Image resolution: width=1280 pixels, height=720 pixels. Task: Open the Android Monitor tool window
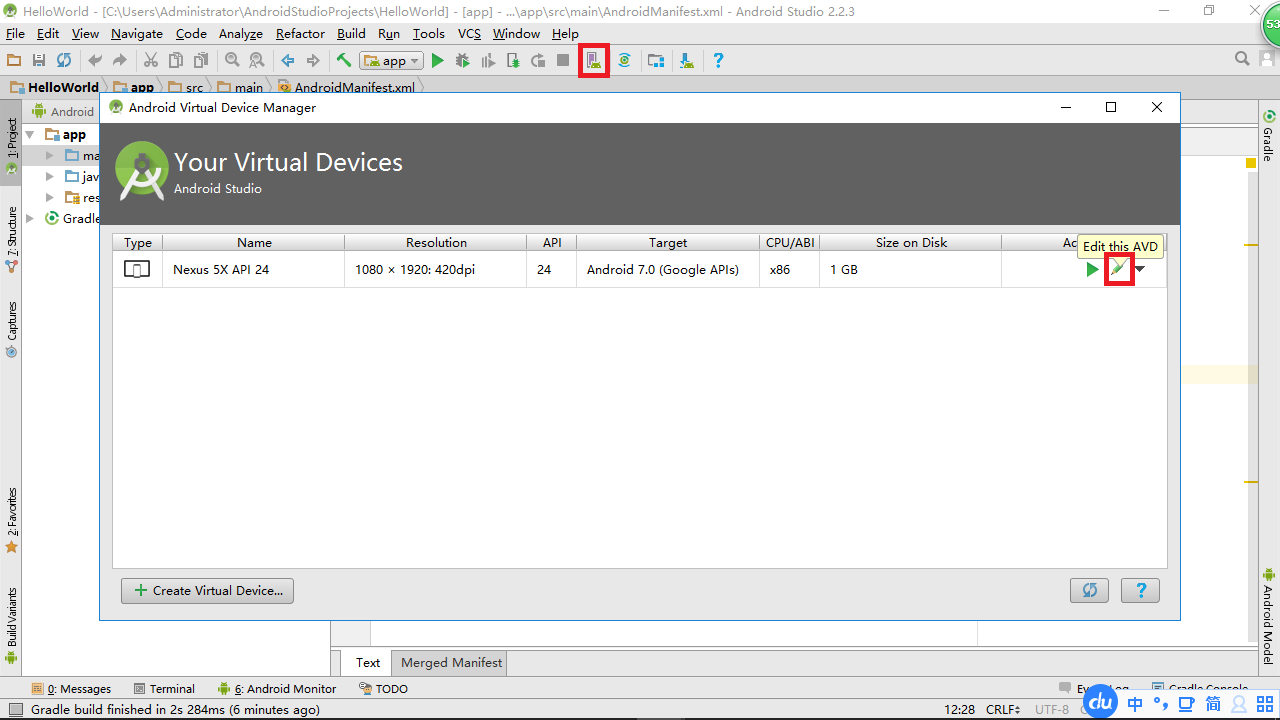(x=277, y=688)
